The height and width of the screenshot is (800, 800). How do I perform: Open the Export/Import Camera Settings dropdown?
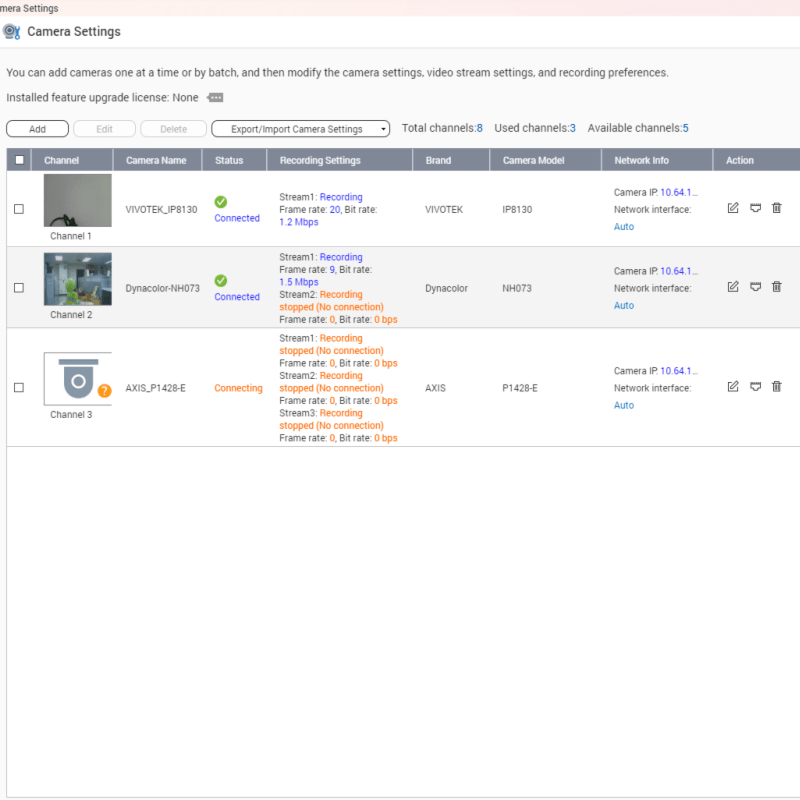coord(300,128)
